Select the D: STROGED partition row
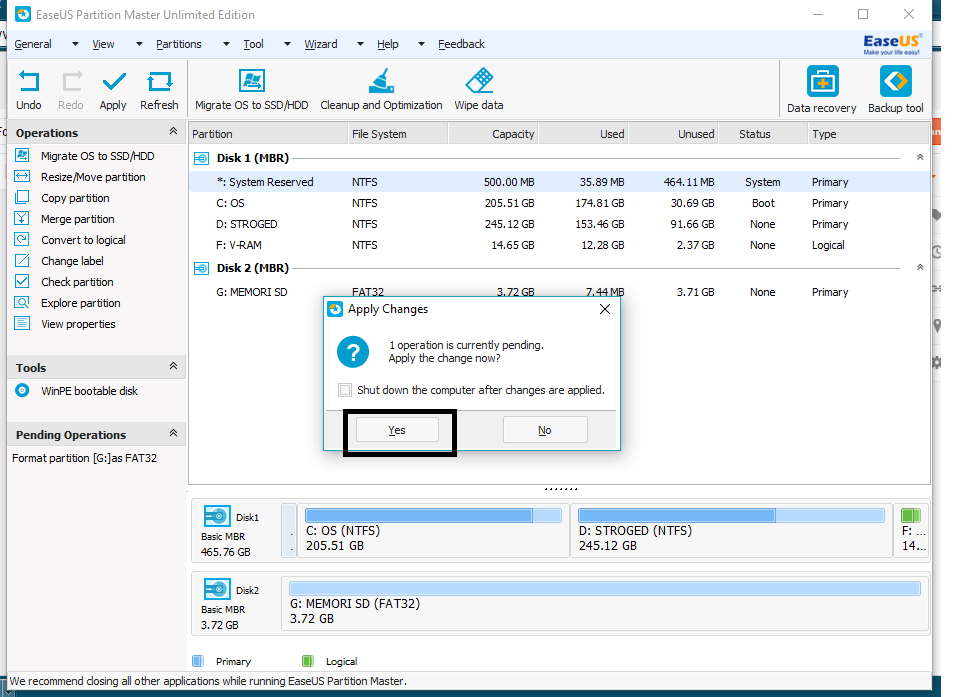This screenshot has width=960, height=697. pos(560,224)
